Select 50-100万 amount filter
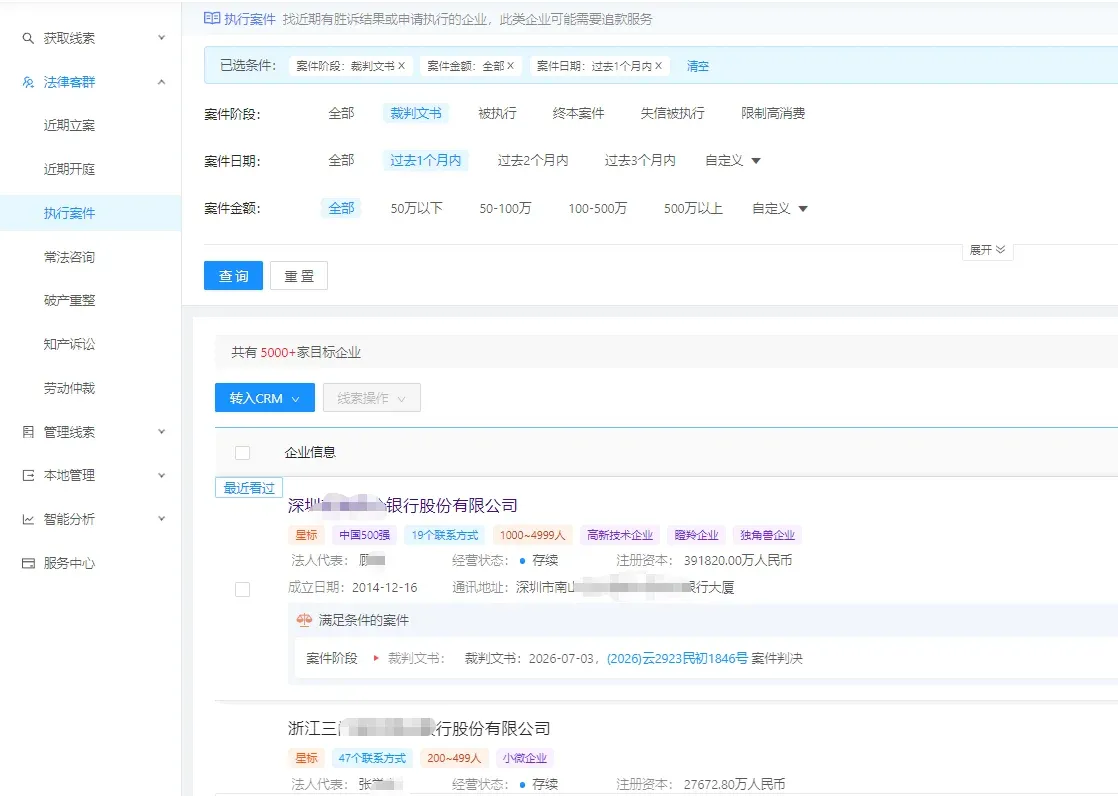The width and height of the screenshot is (1118, 796). tap(505, 208)
